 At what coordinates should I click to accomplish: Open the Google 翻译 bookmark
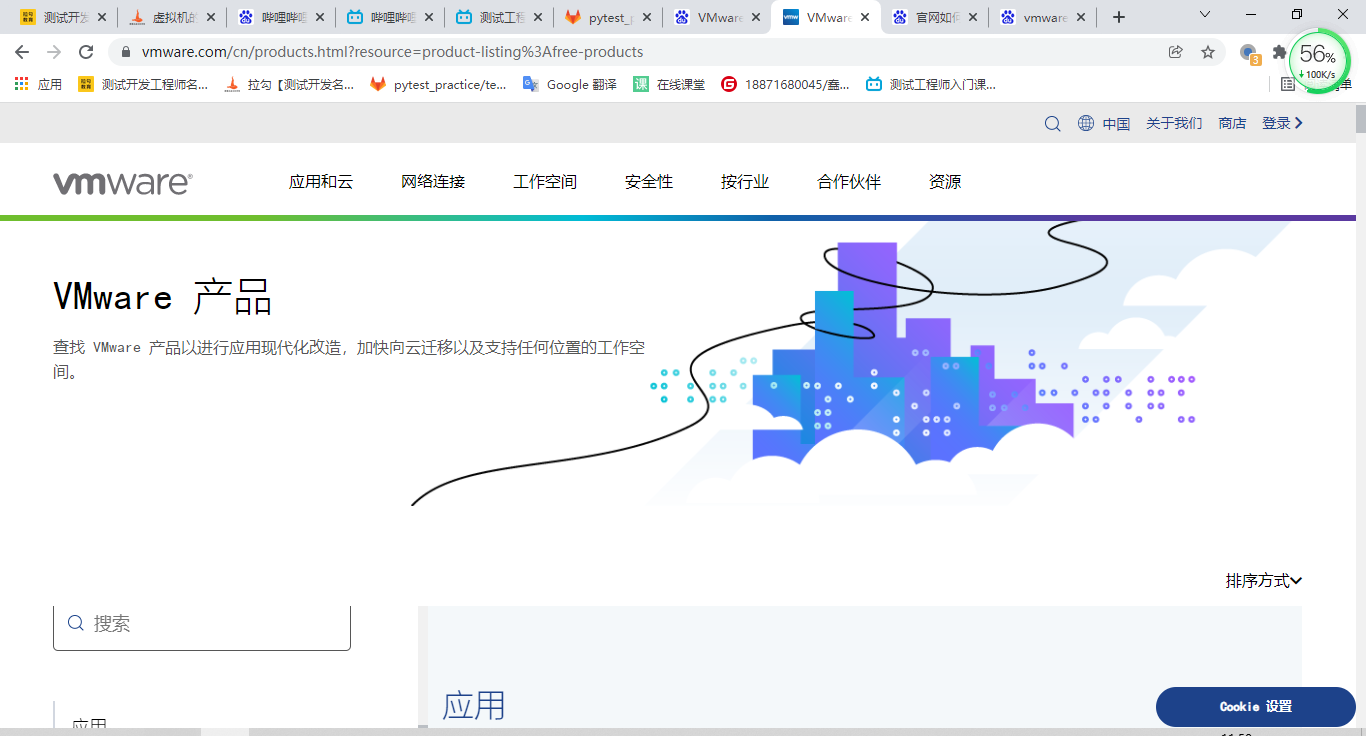[570, 85]
